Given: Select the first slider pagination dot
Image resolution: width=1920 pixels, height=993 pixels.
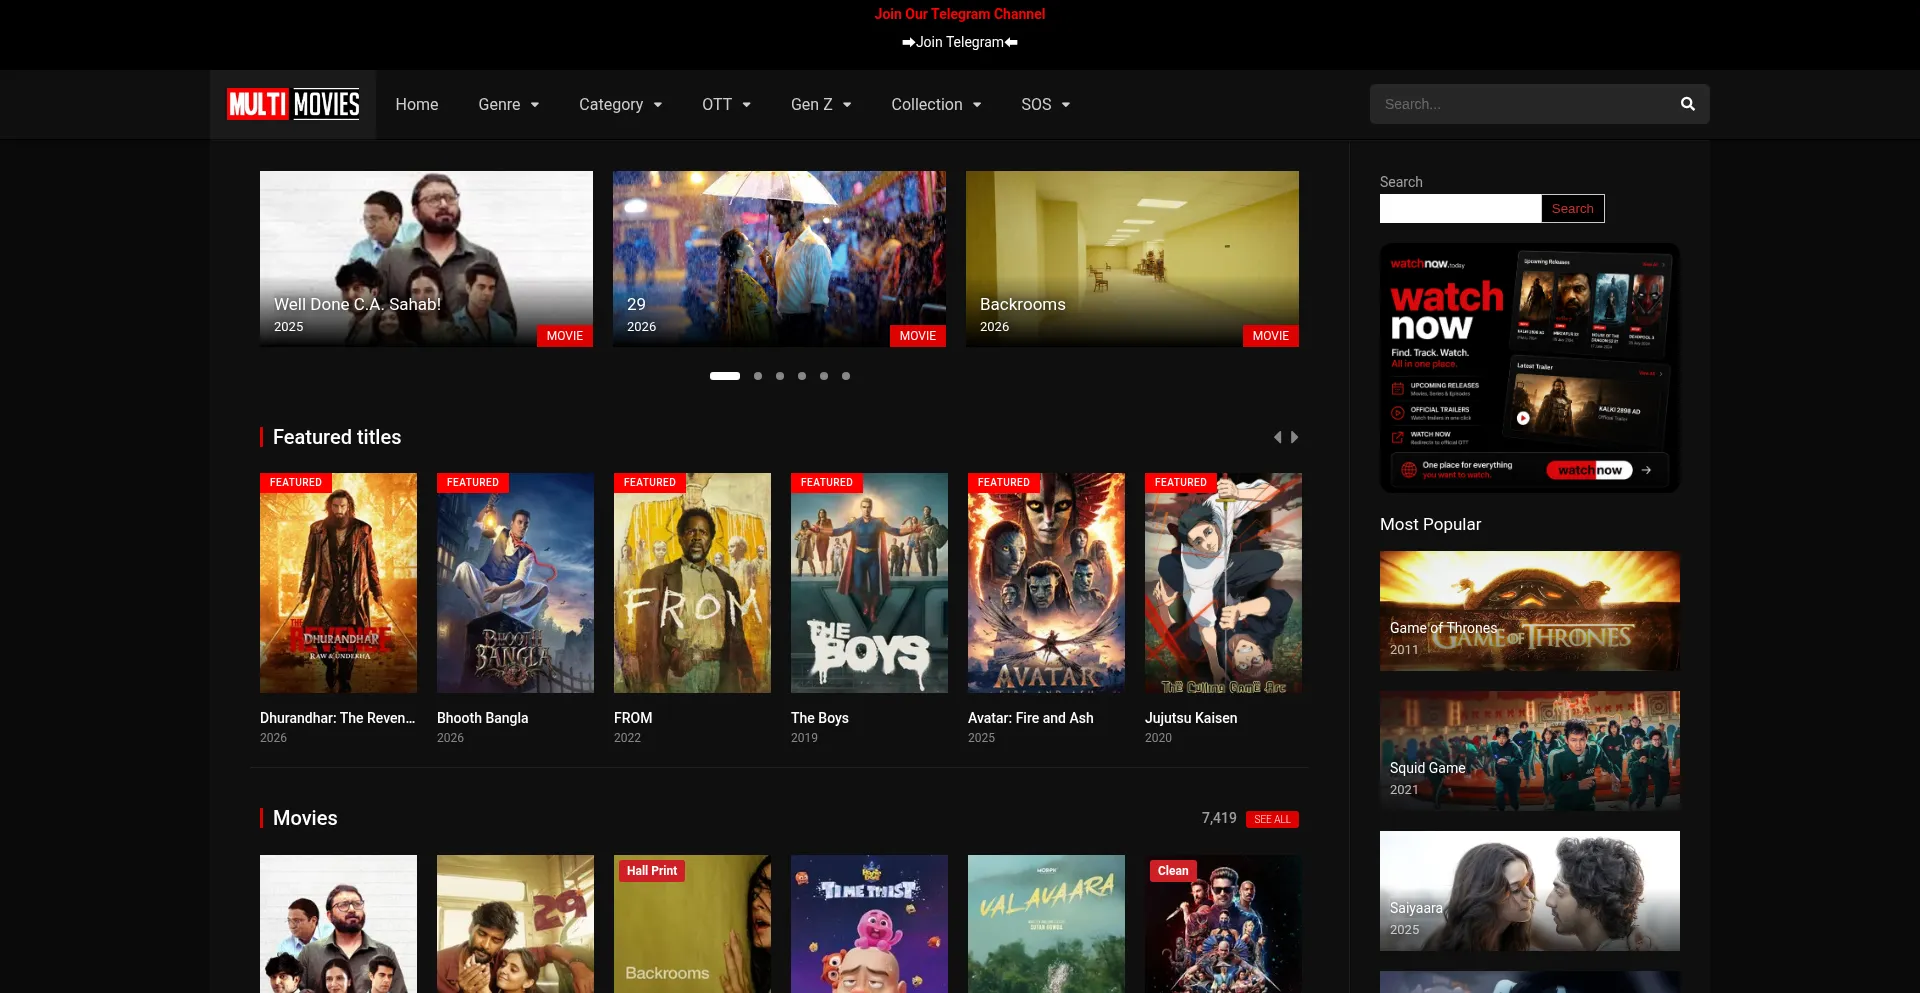Looking at the screenshot, I should click(725, 376).
